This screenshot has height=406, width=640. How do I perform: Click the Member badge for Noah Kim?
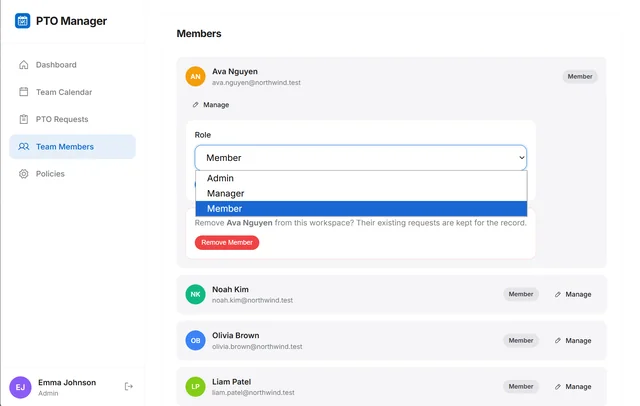pos(521,294)
